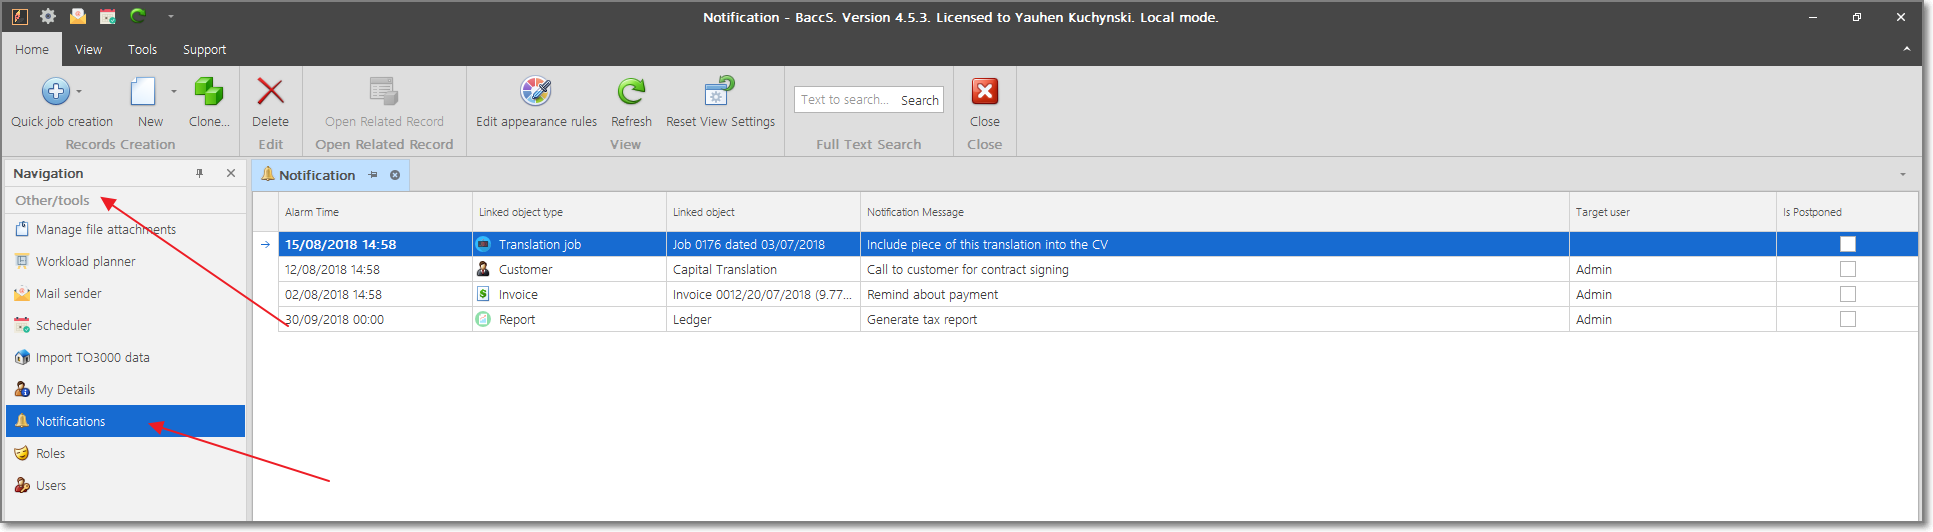Close the Notification tab
The height and width of the screenshot is (532, 1933).
pos(395,175)
